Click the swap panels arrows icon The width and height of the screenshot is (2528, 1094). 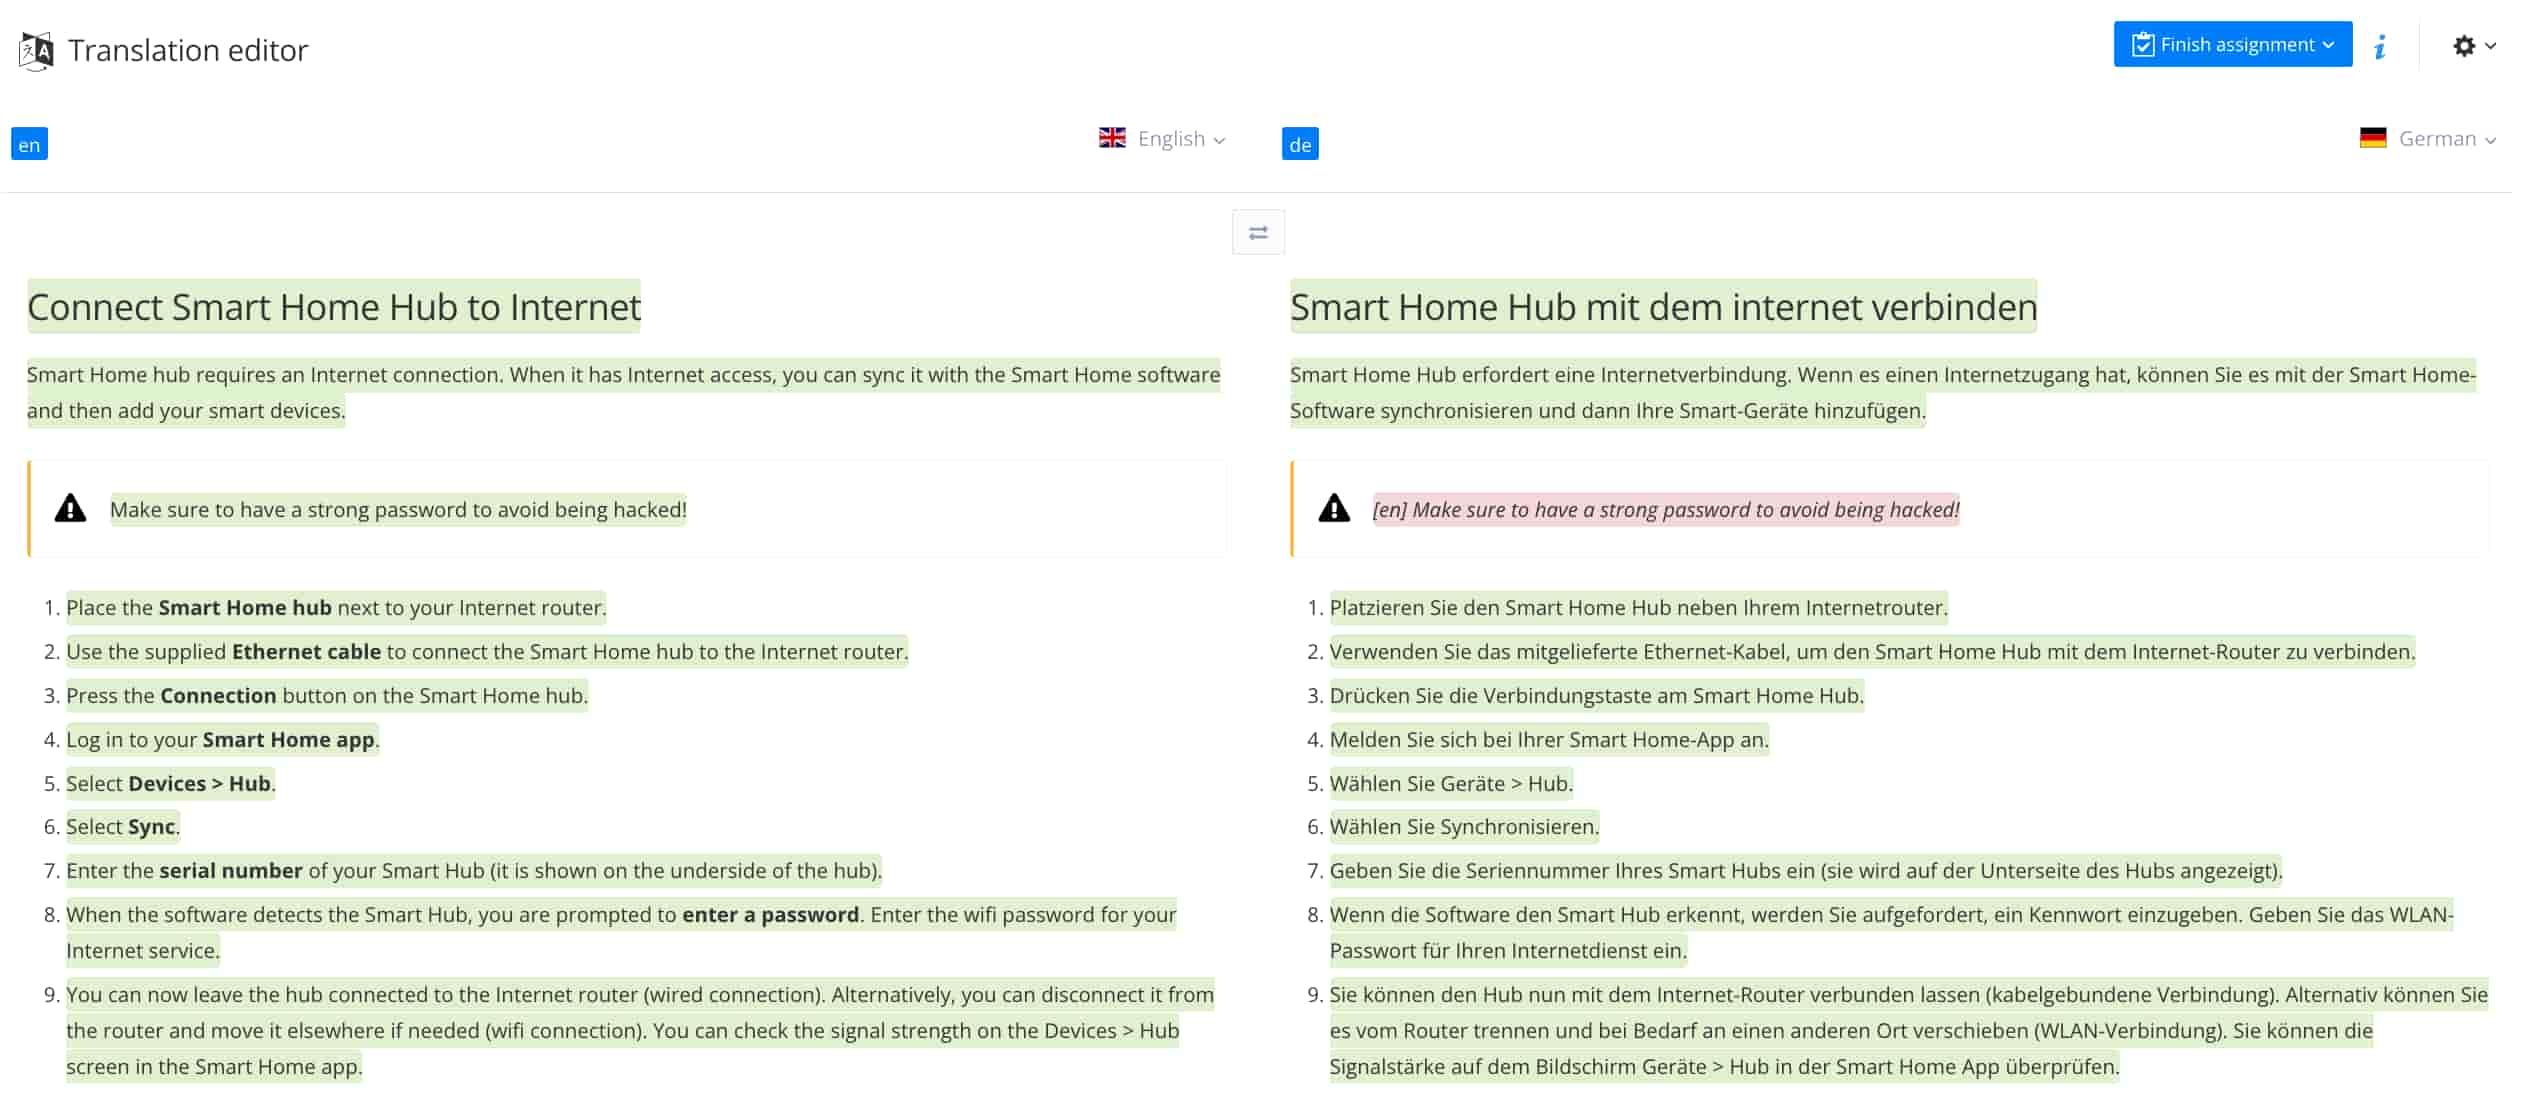pyautogui.click(x=1258, y=233)
